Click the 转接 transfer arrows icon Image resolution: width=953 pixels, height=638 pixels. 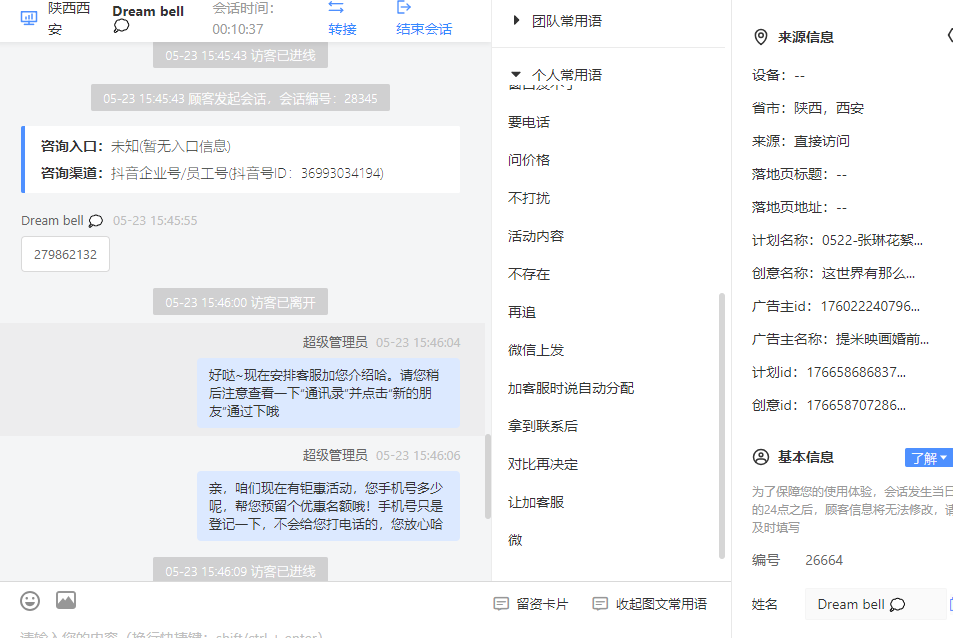(x=336, y=7)
